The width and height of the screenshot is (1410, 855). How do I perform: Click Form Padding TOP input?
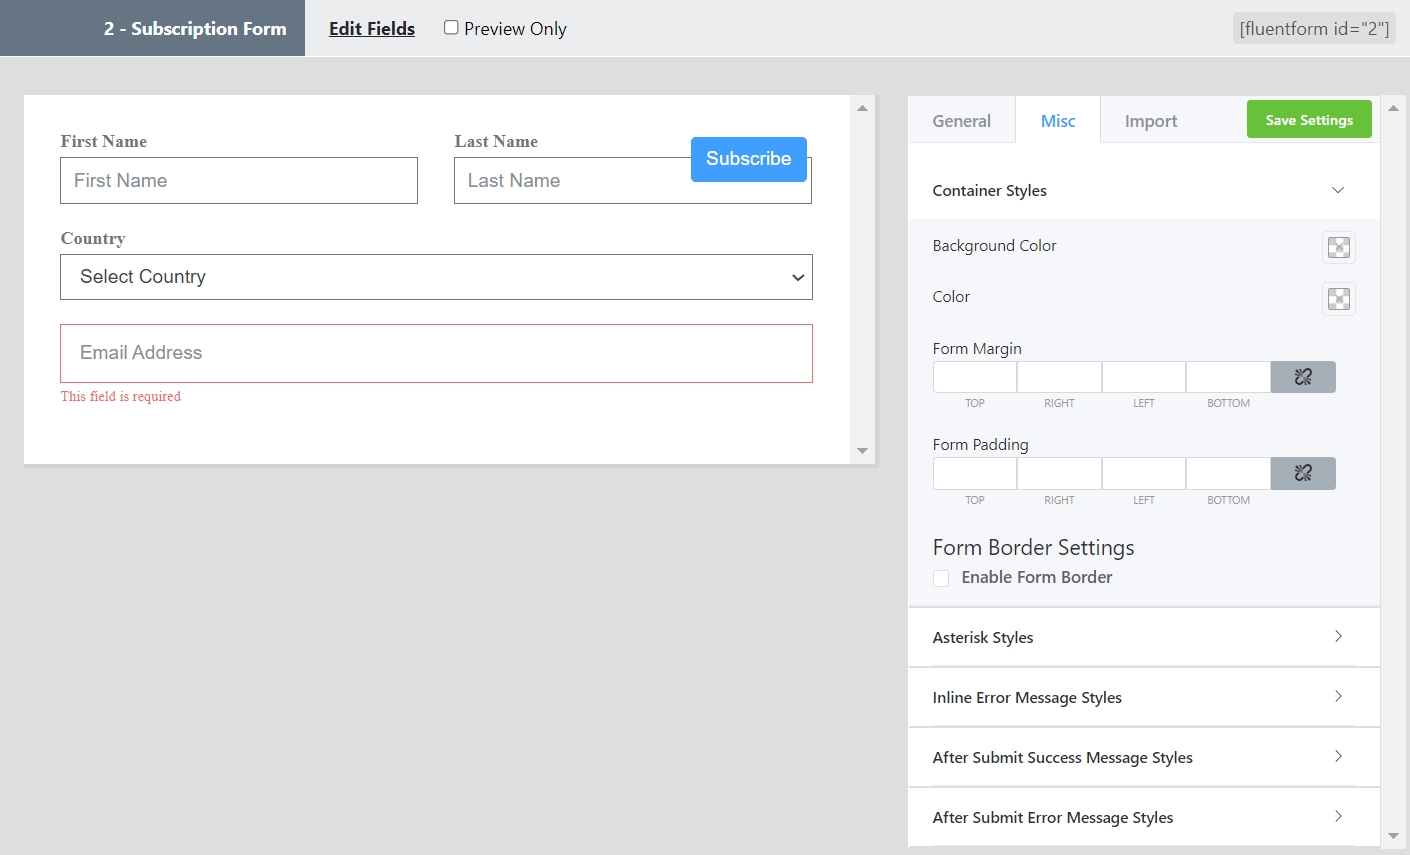975,473
